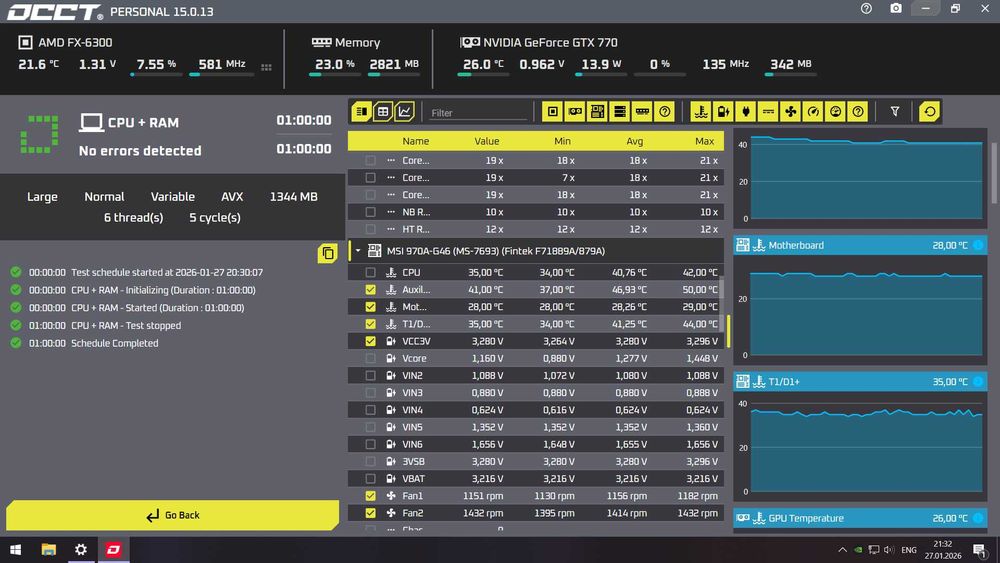This screenshot has width=1000, height=563.
Task: Toggle the unknown hardware filter beside memory icon
Action: 665,112
